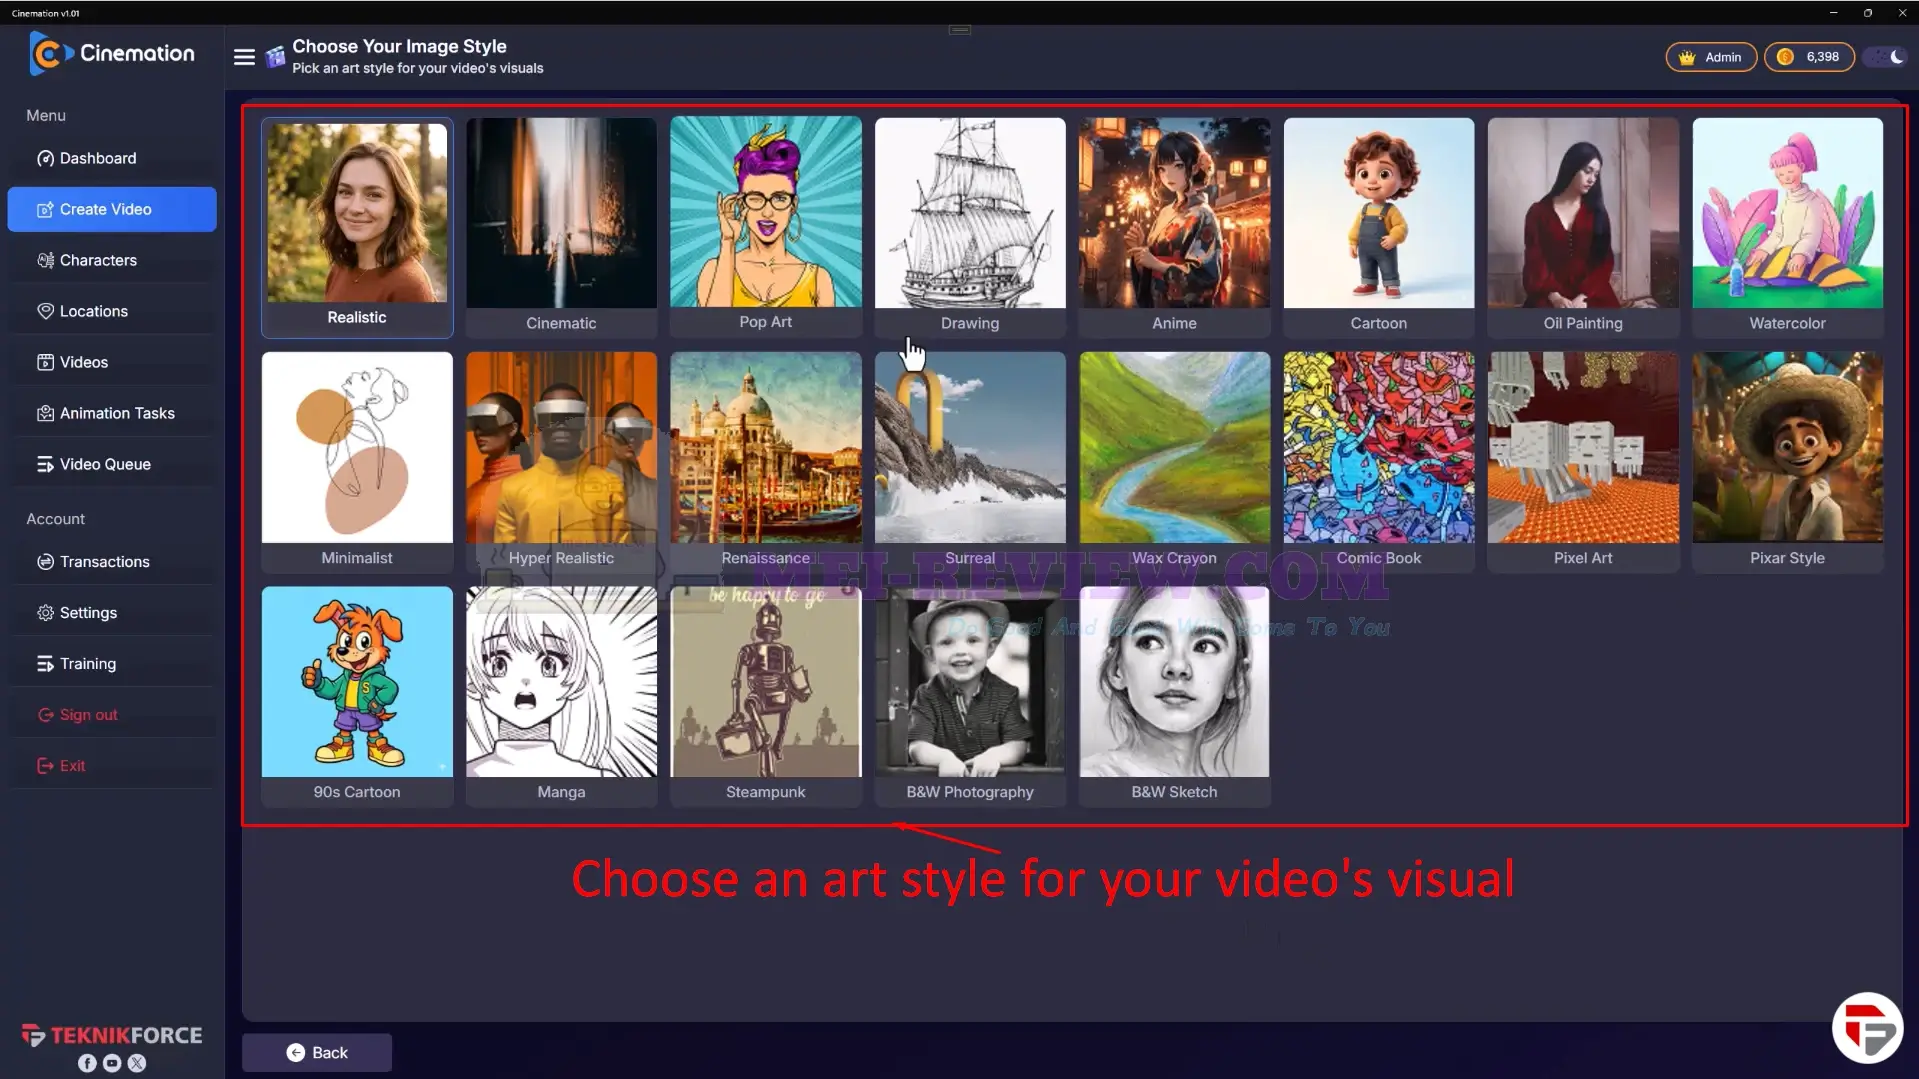
Task: Select the B&W Sketch style
Action: click(1174, 696)
